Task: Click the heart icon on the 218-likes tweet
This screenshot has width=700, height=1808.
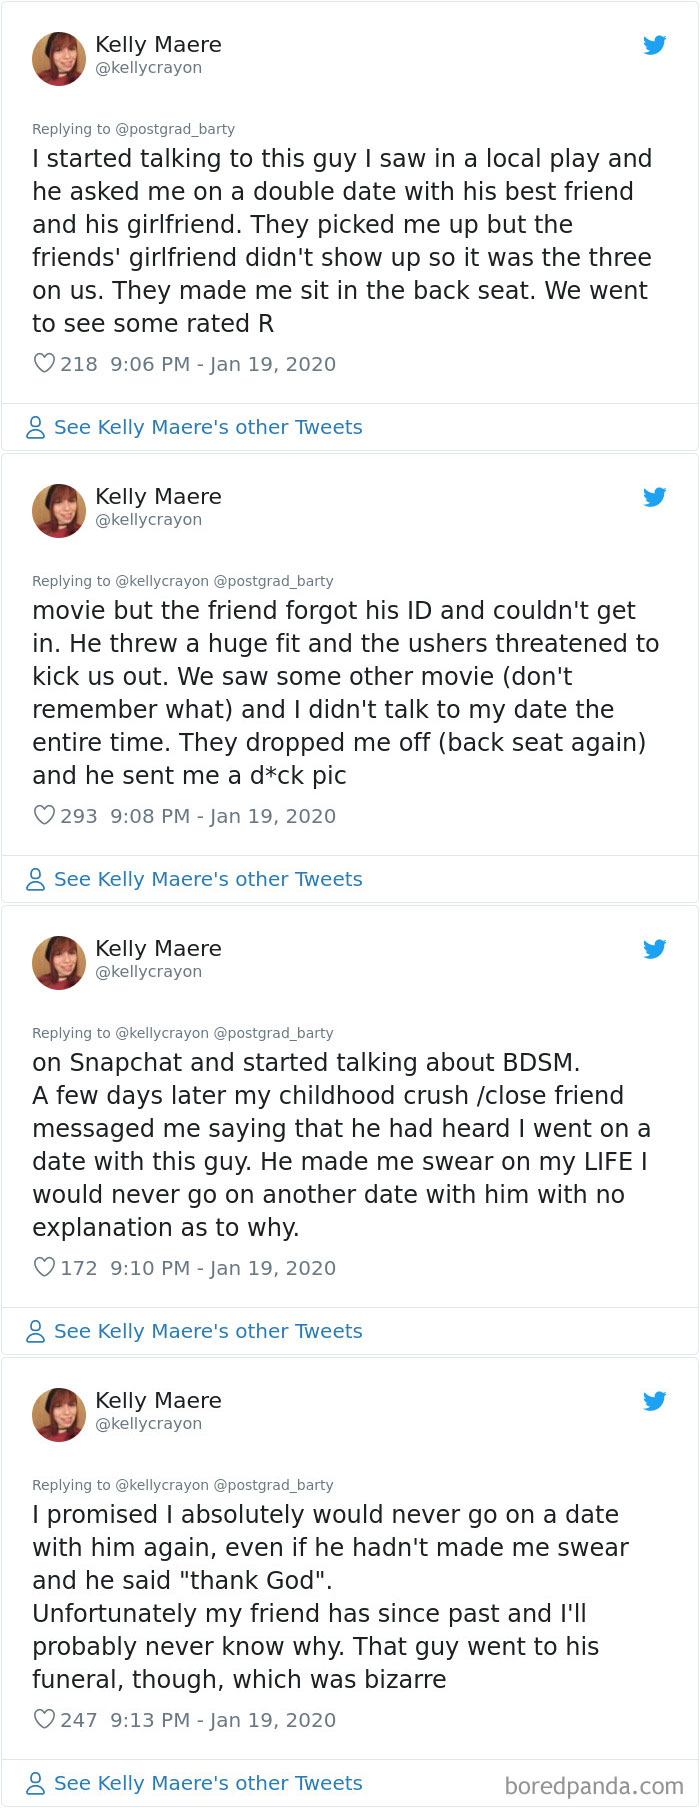Action: click(x=43, y=364)
